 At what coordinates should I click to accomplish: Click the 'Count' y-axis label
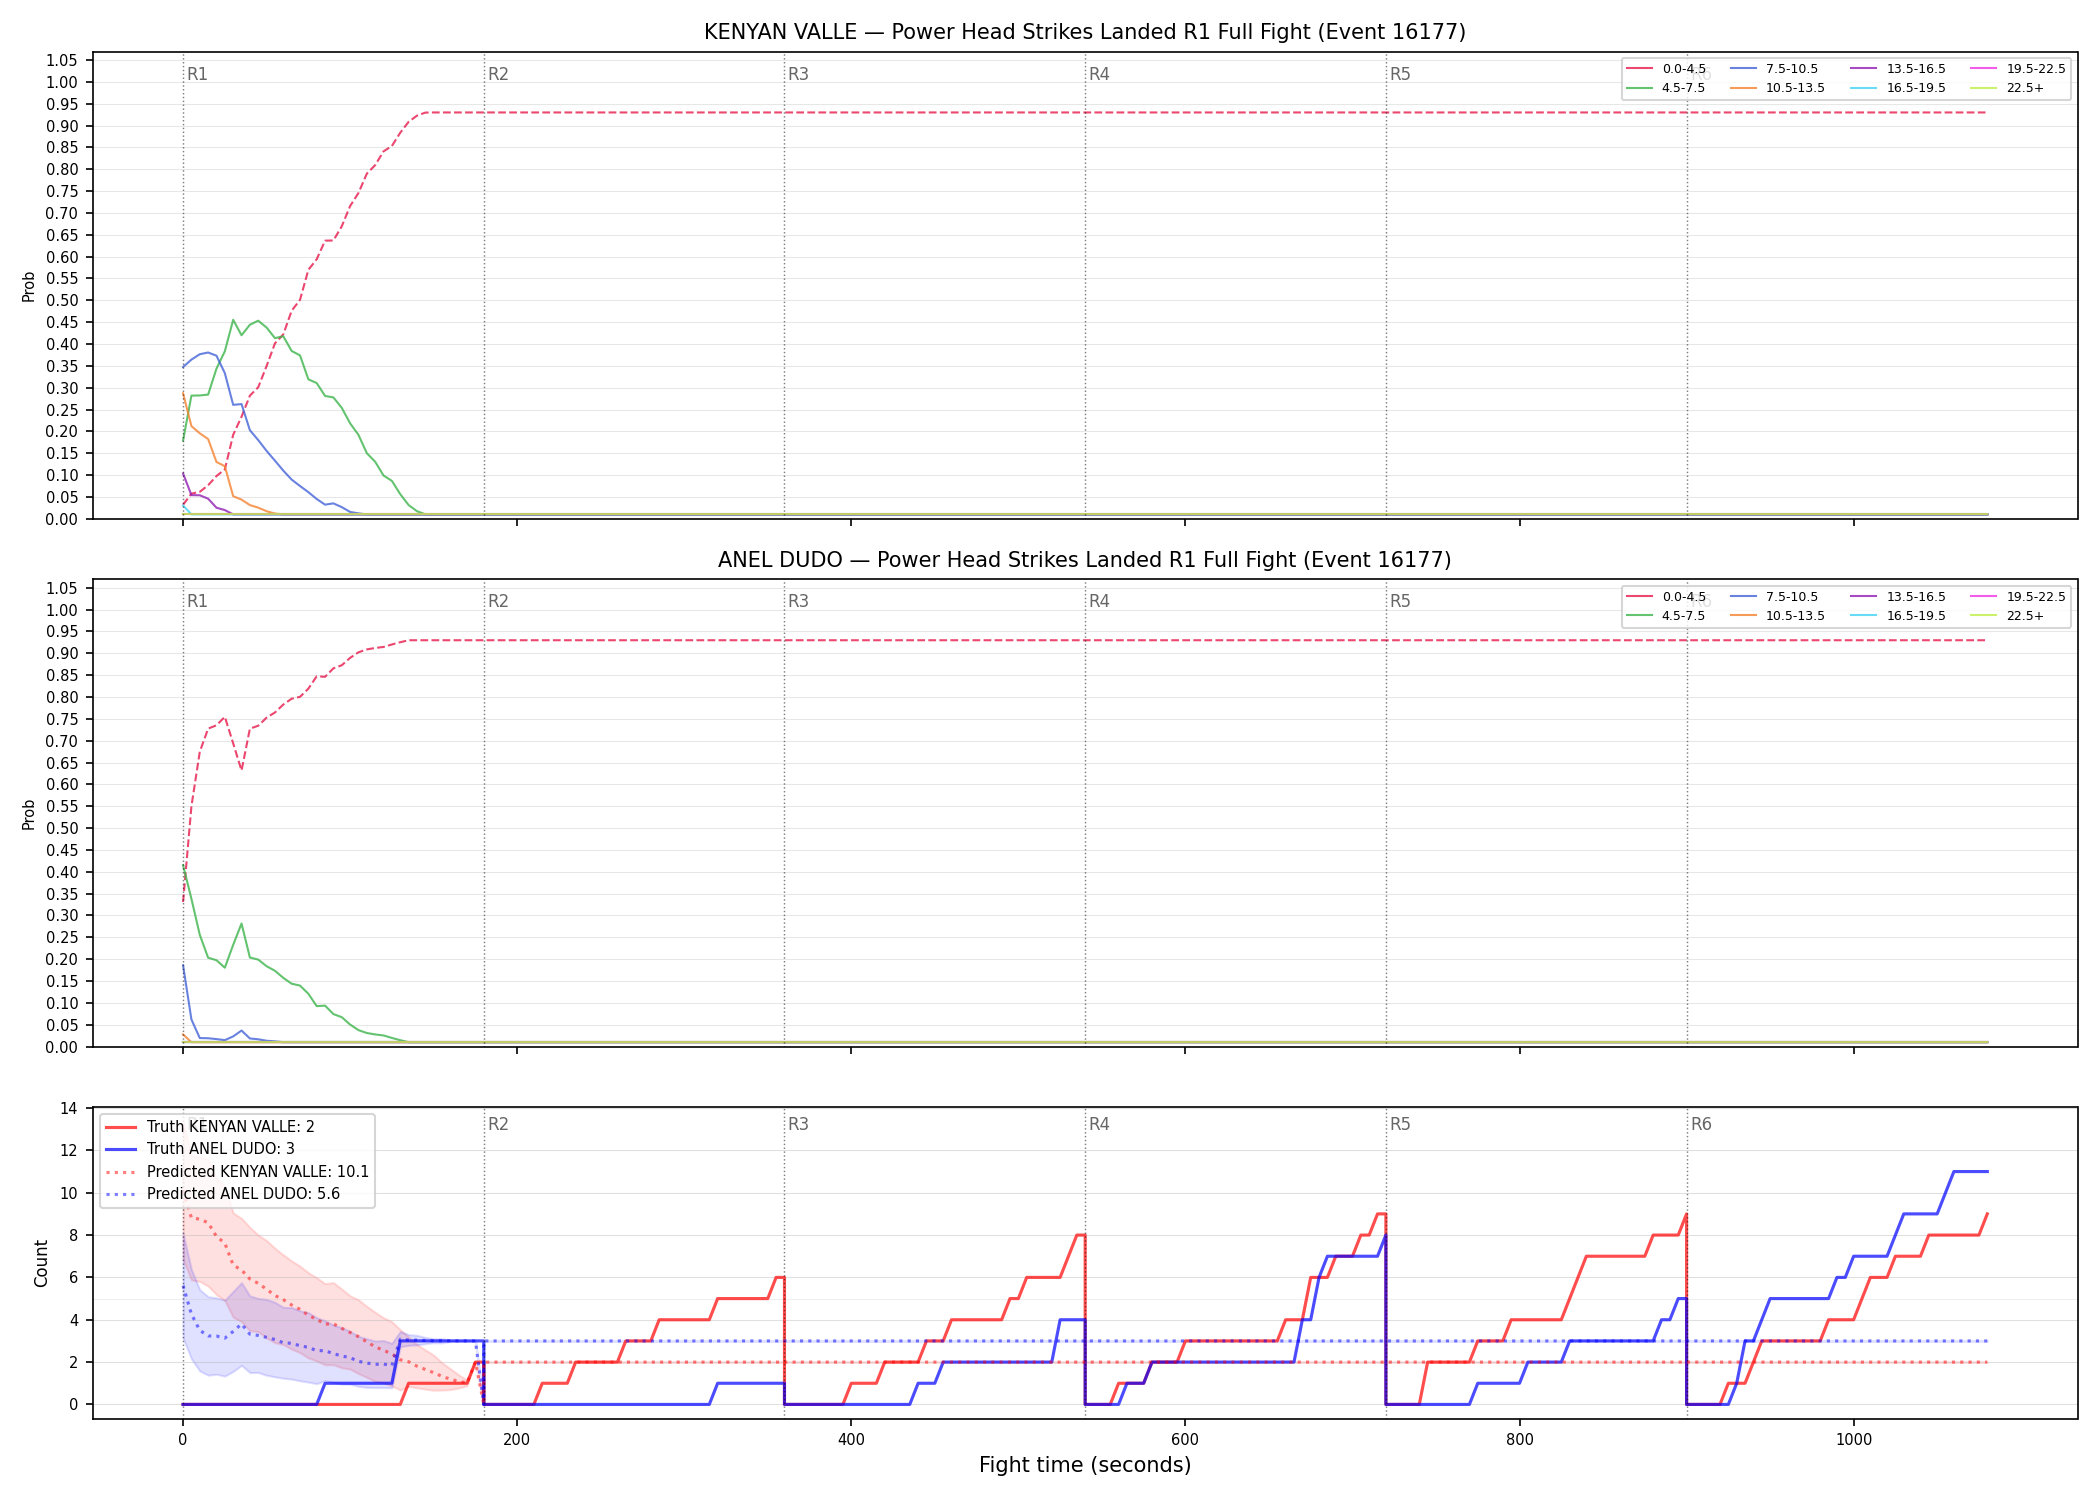[x=41, y=1263]
